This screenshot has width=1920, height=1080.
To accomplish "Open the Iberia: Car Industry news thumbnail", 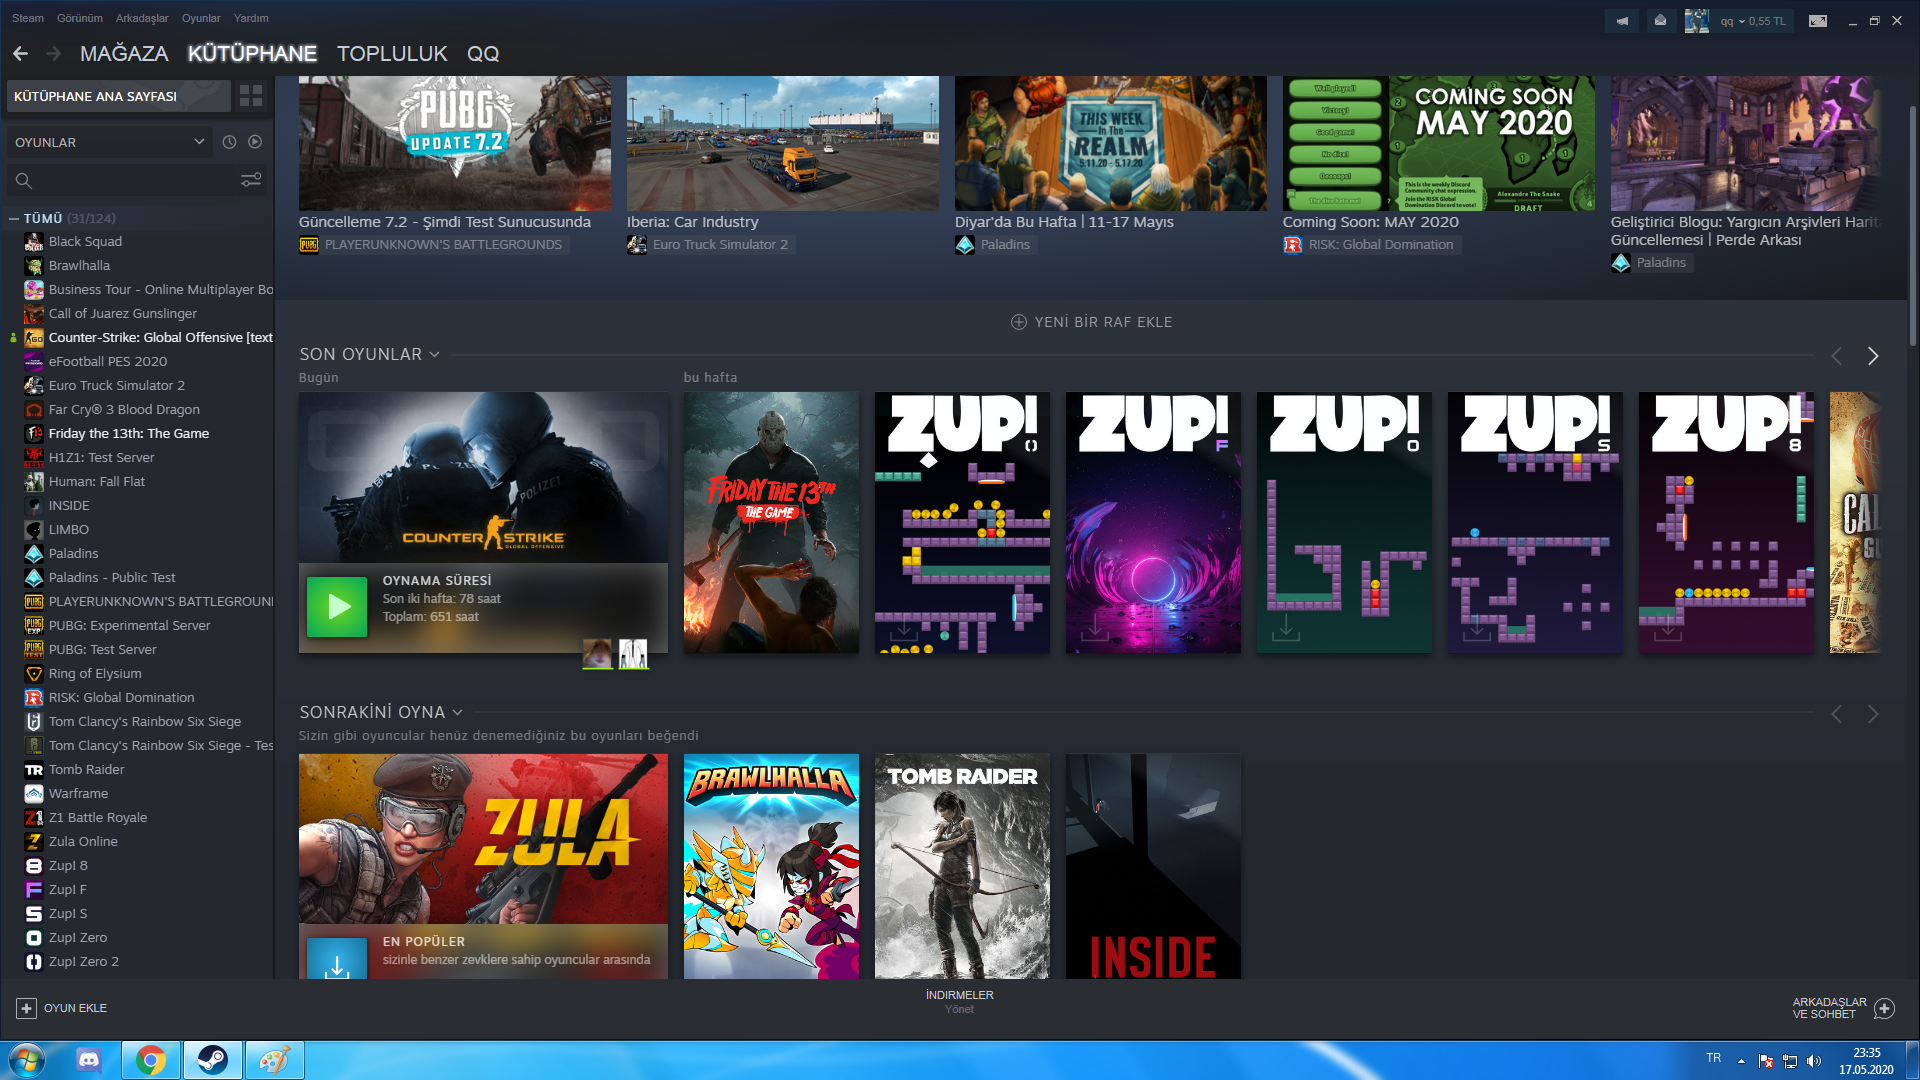I will [x=783, y=143].
